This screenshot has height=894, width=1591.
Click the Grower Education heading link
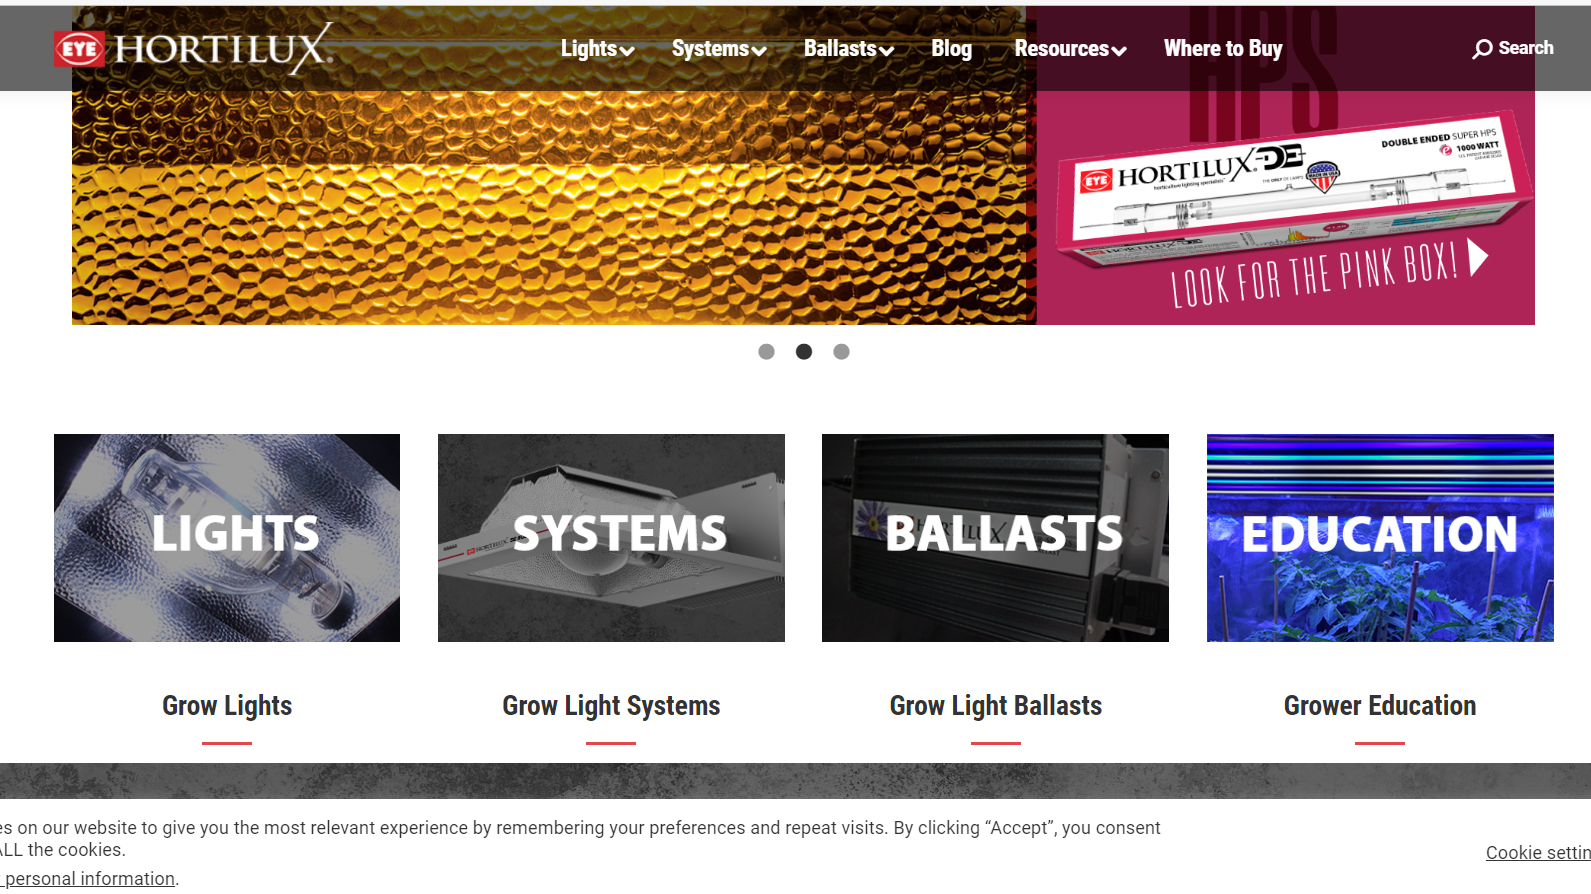point(1380,706)
